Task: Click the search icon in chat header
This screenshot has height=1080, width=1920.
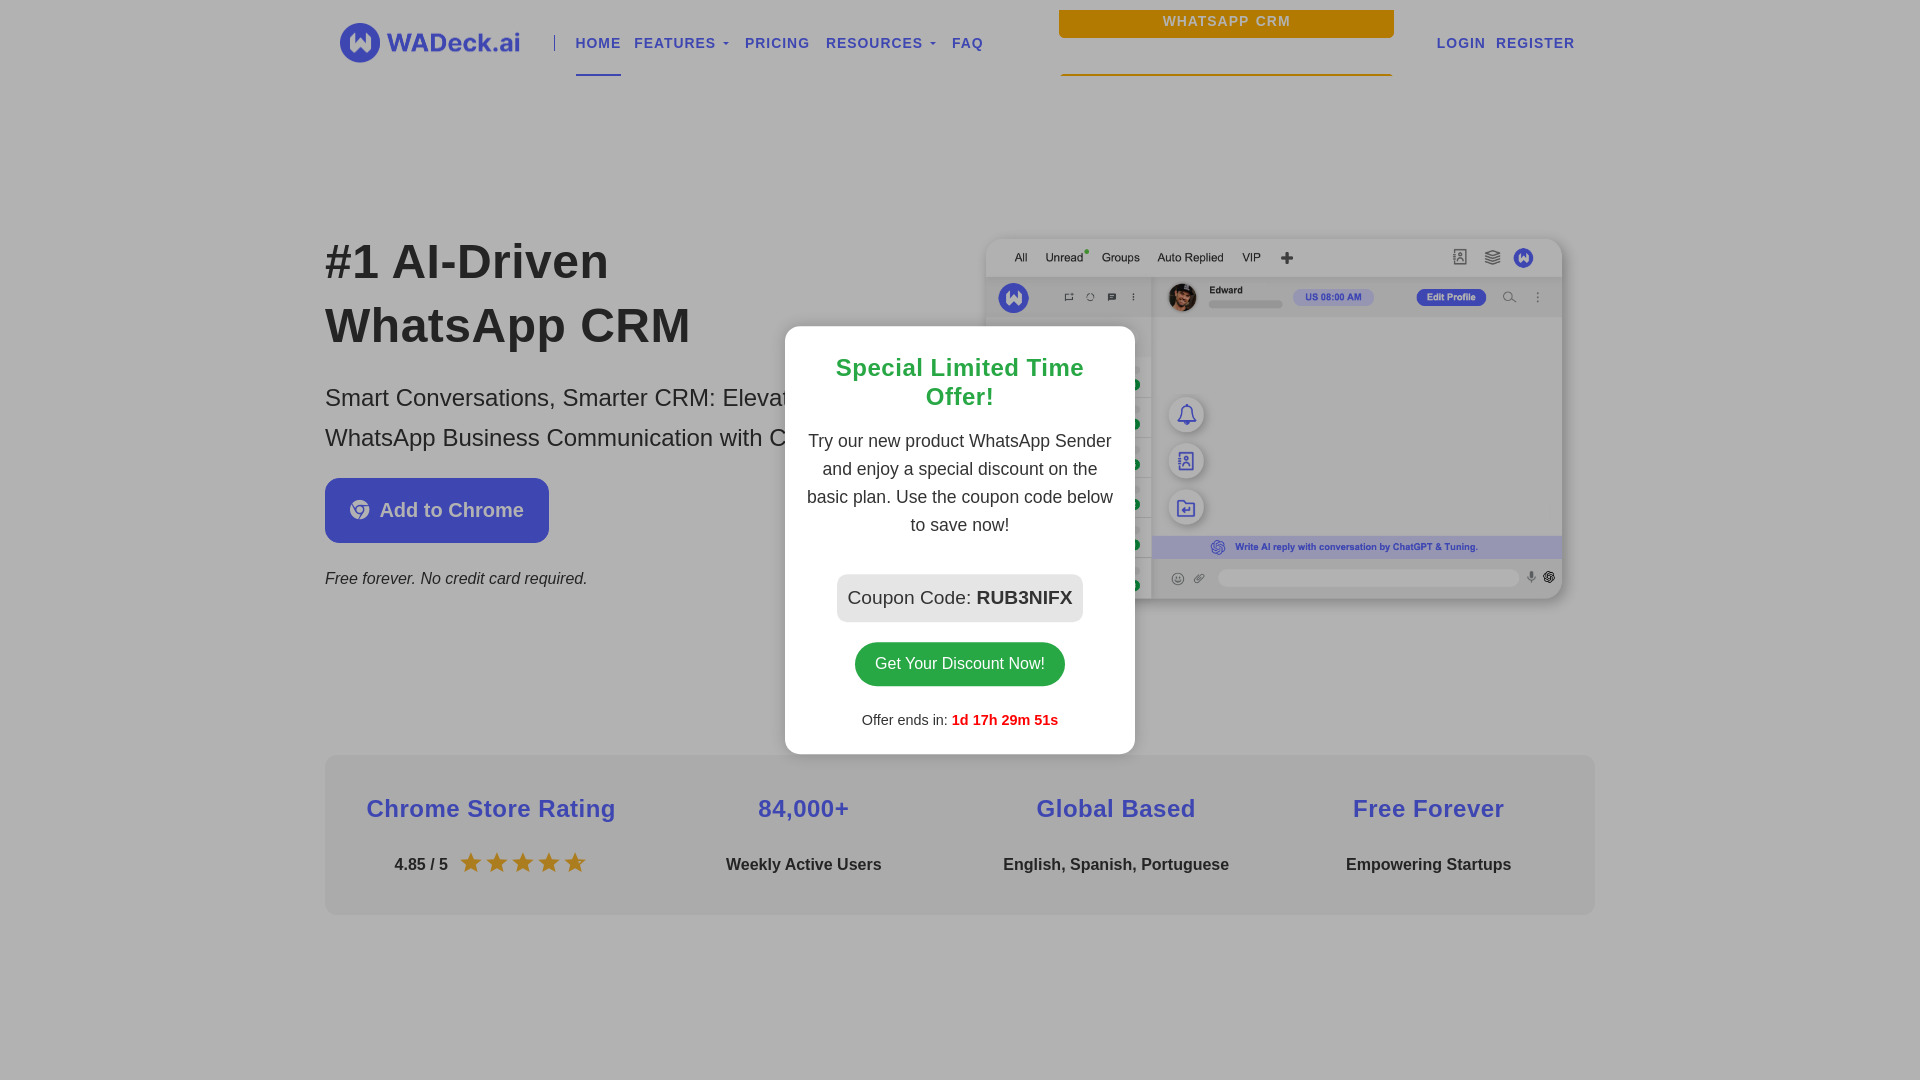Action: 1510,297
